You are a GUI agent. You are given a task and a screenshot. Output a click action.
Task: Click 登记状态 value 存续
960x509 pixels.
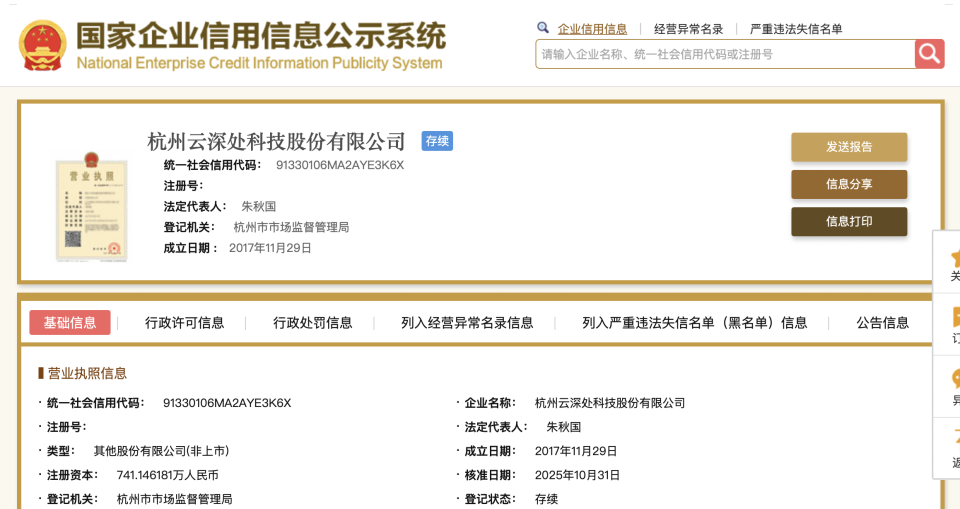coord(546,499)
